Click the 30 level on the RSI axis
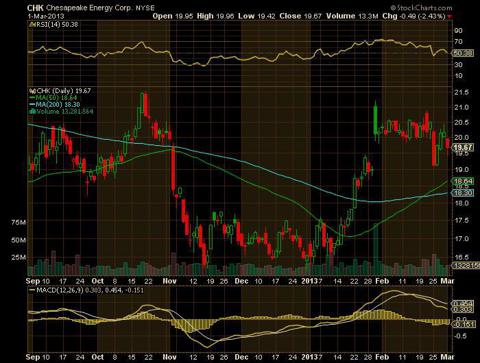480x363 pixels. tap(458, 64)
